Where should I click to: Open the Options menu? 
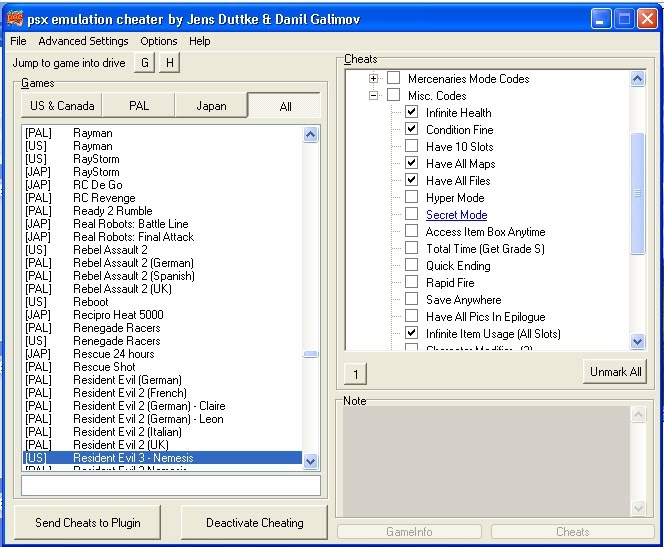point(159,41)
